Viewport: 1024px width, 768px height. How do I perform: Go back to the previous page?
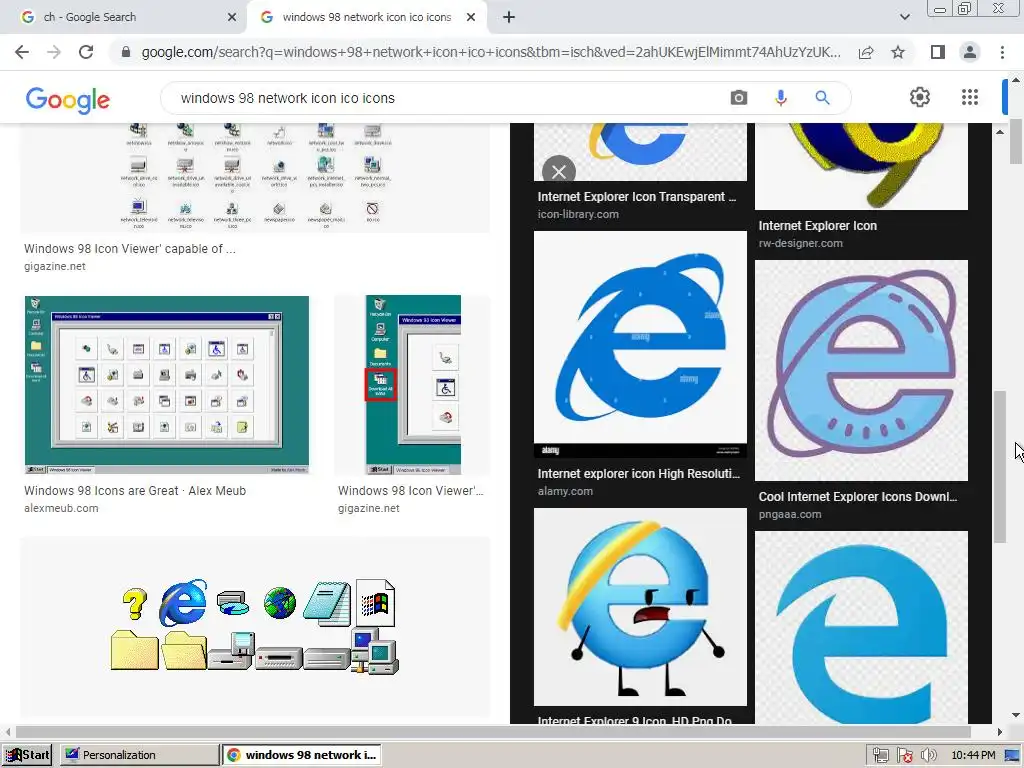(22, 52)
